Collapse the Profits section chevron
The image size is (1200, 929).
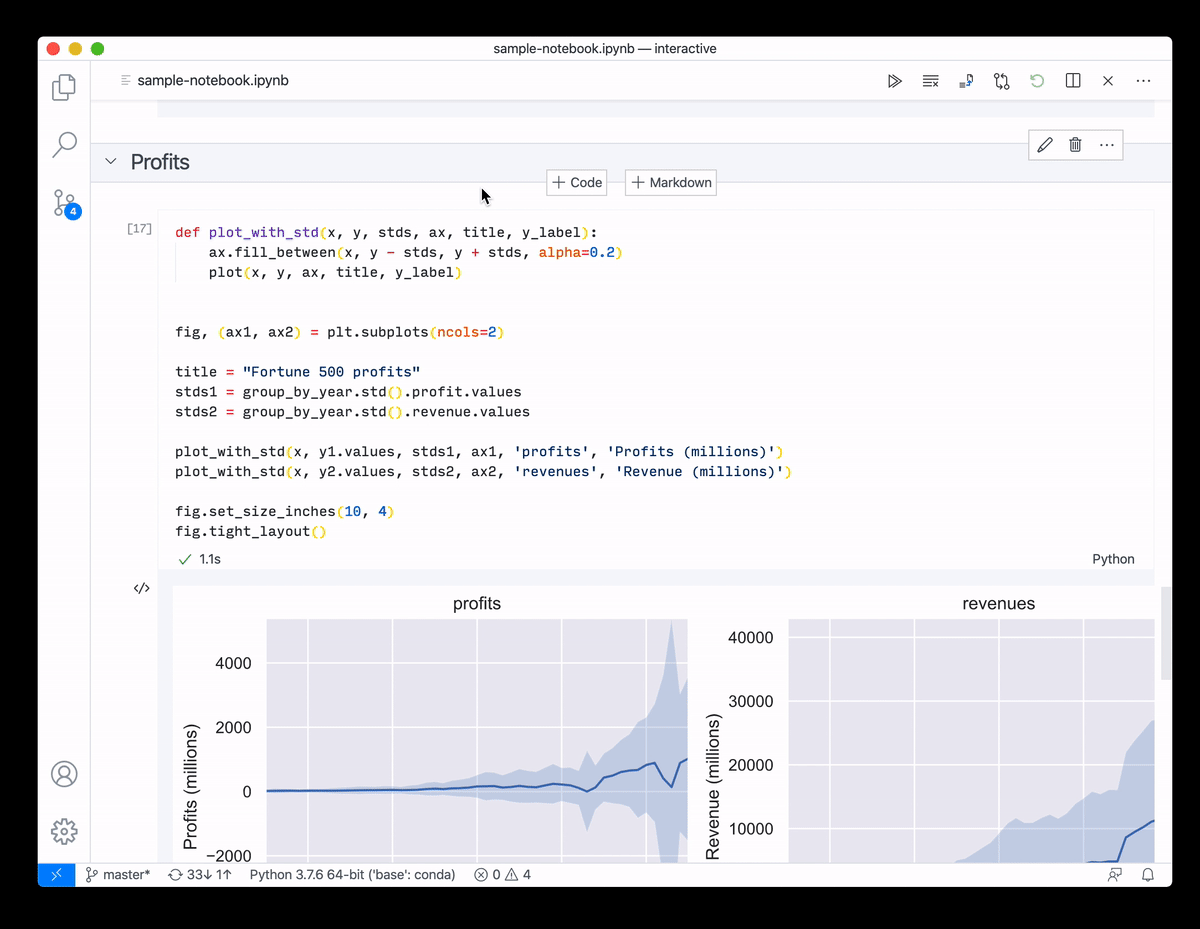click(111, 162)
